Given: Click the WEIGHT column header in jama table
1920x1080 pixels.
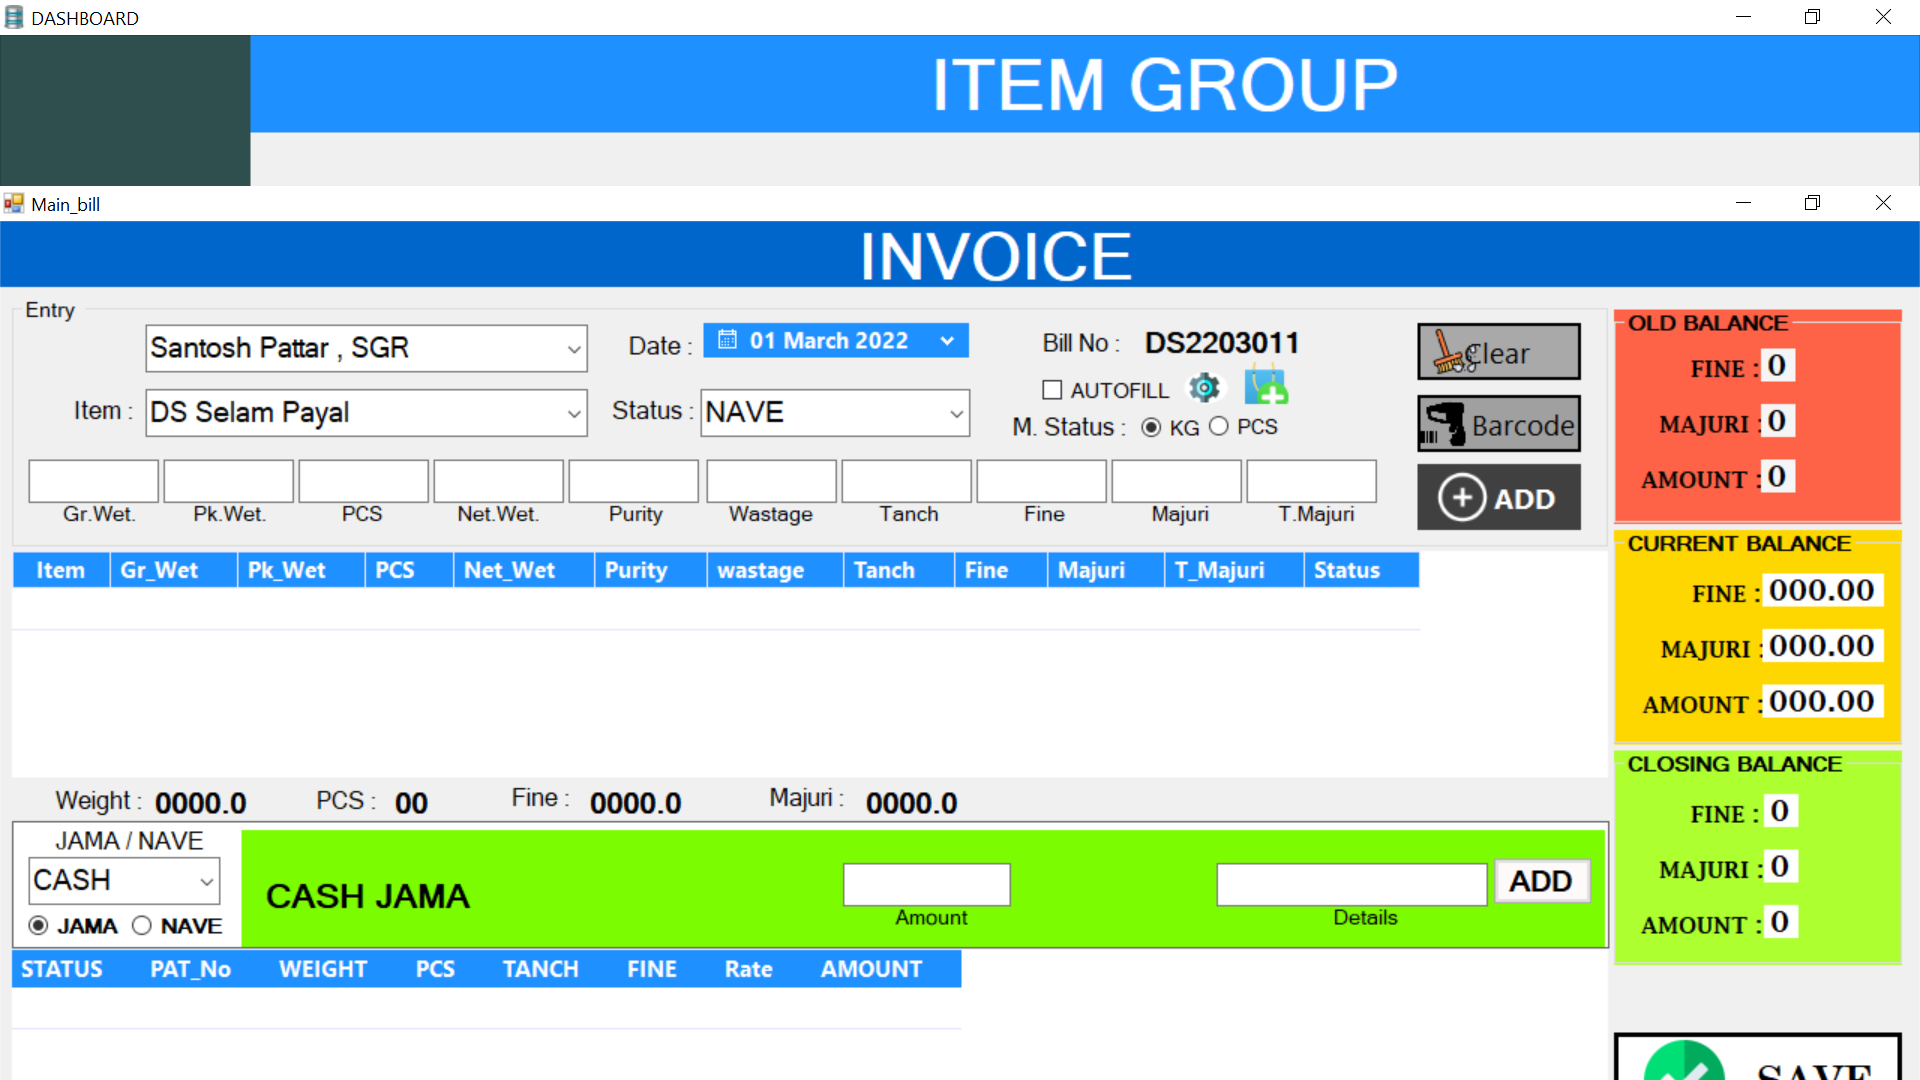Looking at the screenshot, I should click(x=322, y=968).
